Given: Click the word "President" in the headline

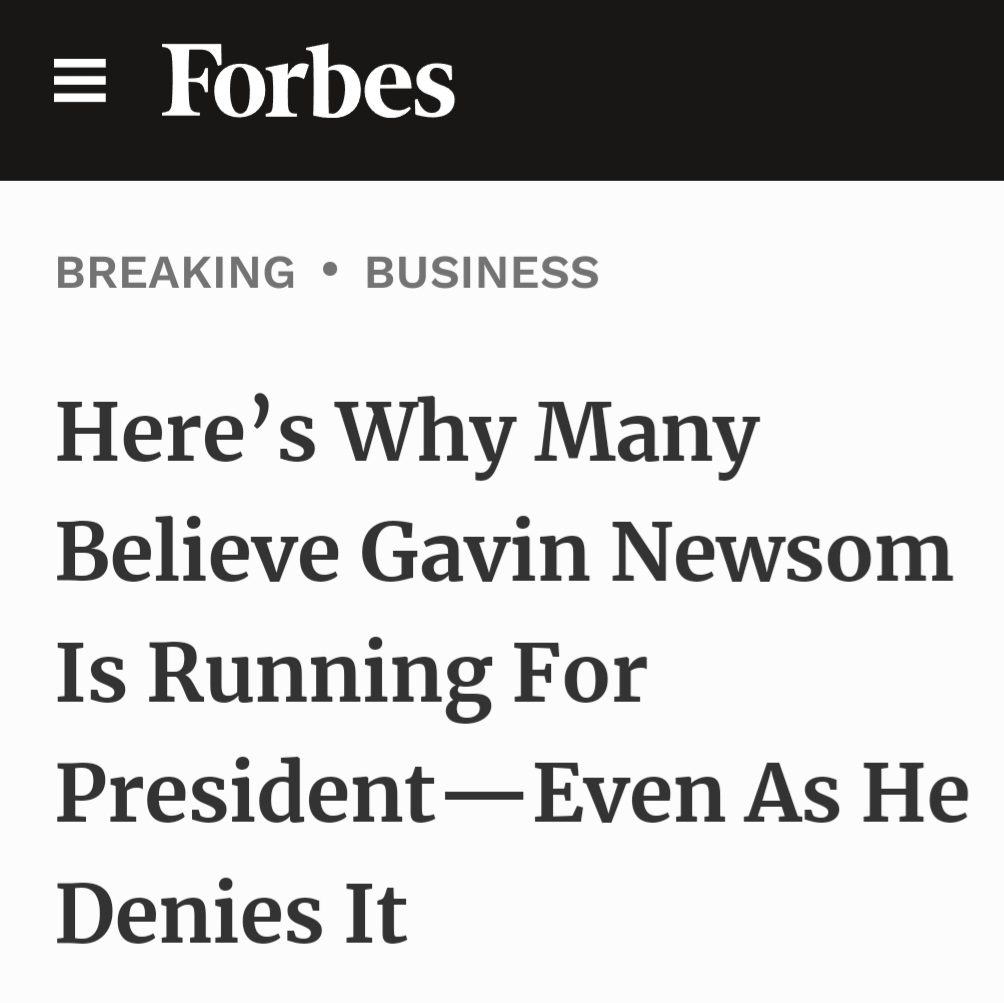Looking at the screenshot, I should coord(246,793).
